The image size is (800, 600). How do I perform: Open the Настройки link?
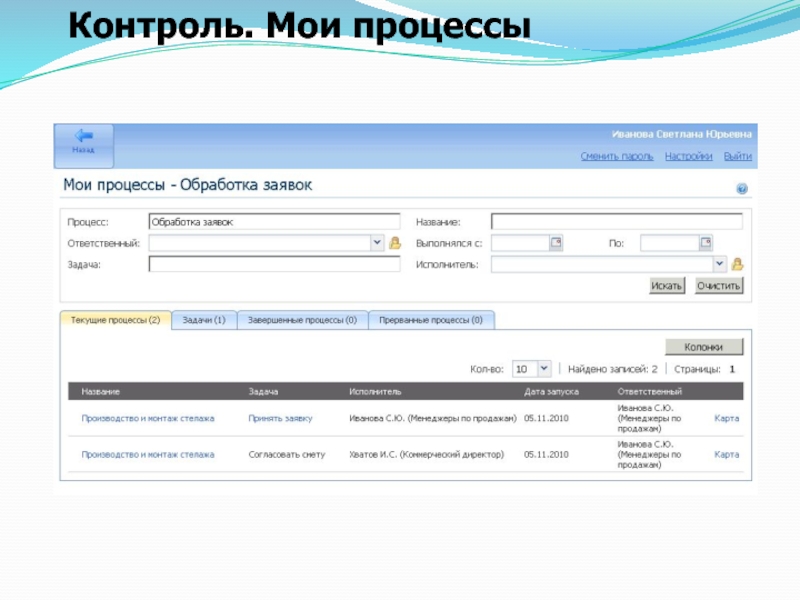coord(688,156)
